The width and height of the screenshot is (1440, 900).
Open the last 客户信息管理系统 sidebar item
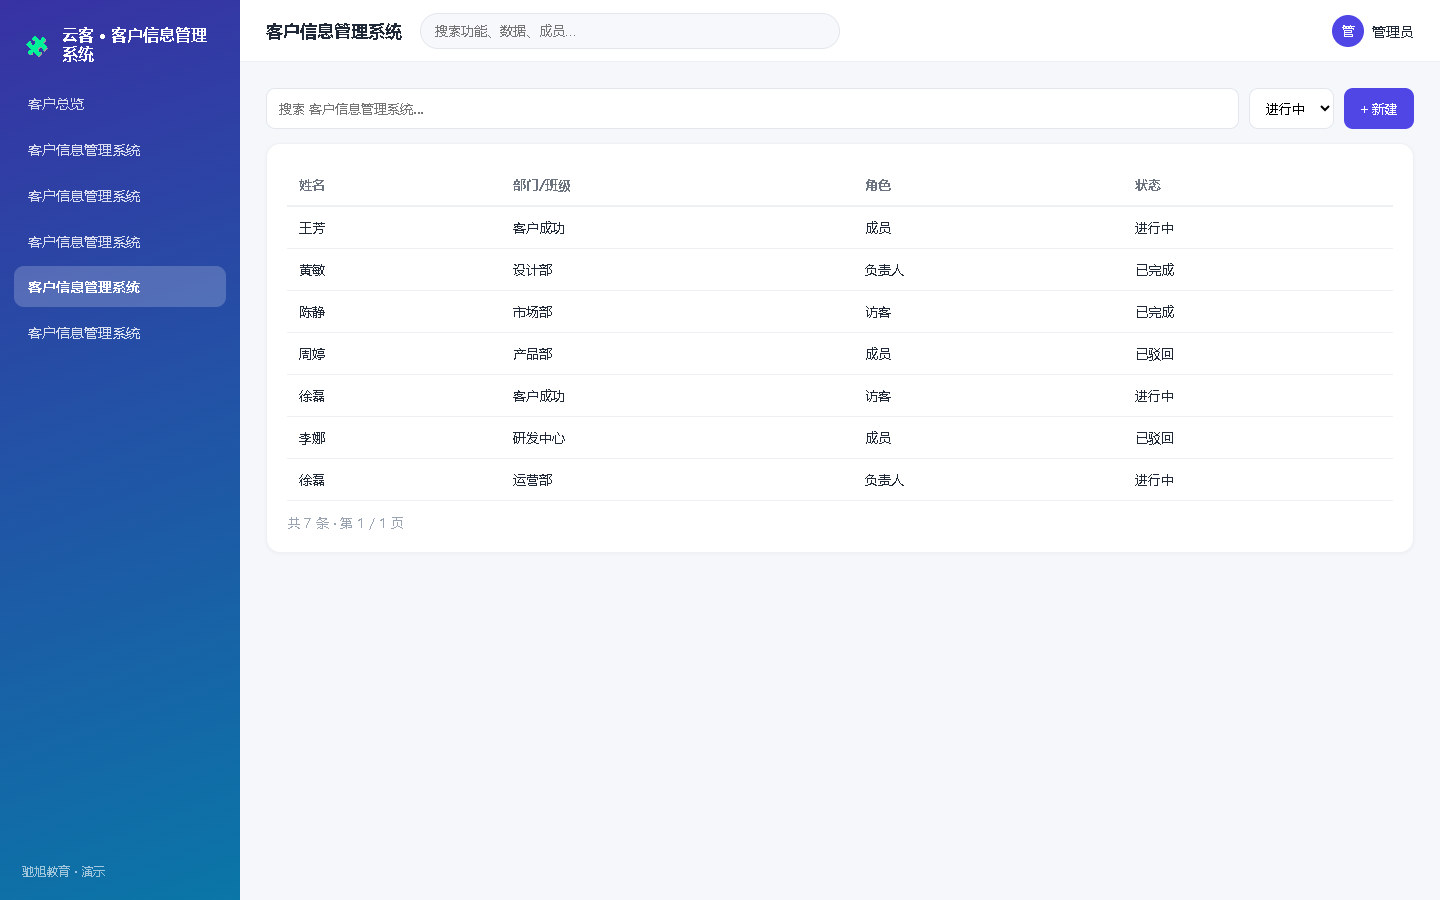[120, 333]
